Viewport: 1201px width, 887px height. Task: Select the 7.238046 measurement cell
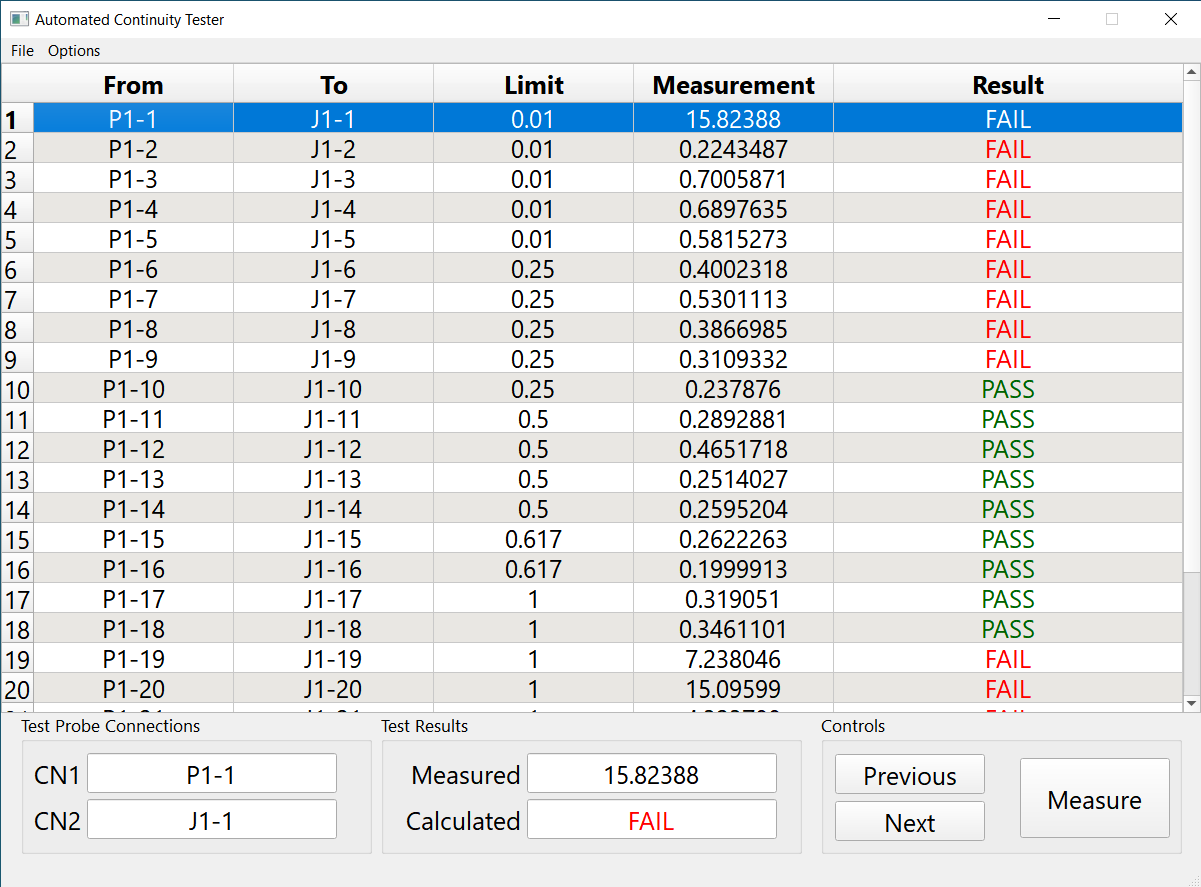(x=733, y=659)
